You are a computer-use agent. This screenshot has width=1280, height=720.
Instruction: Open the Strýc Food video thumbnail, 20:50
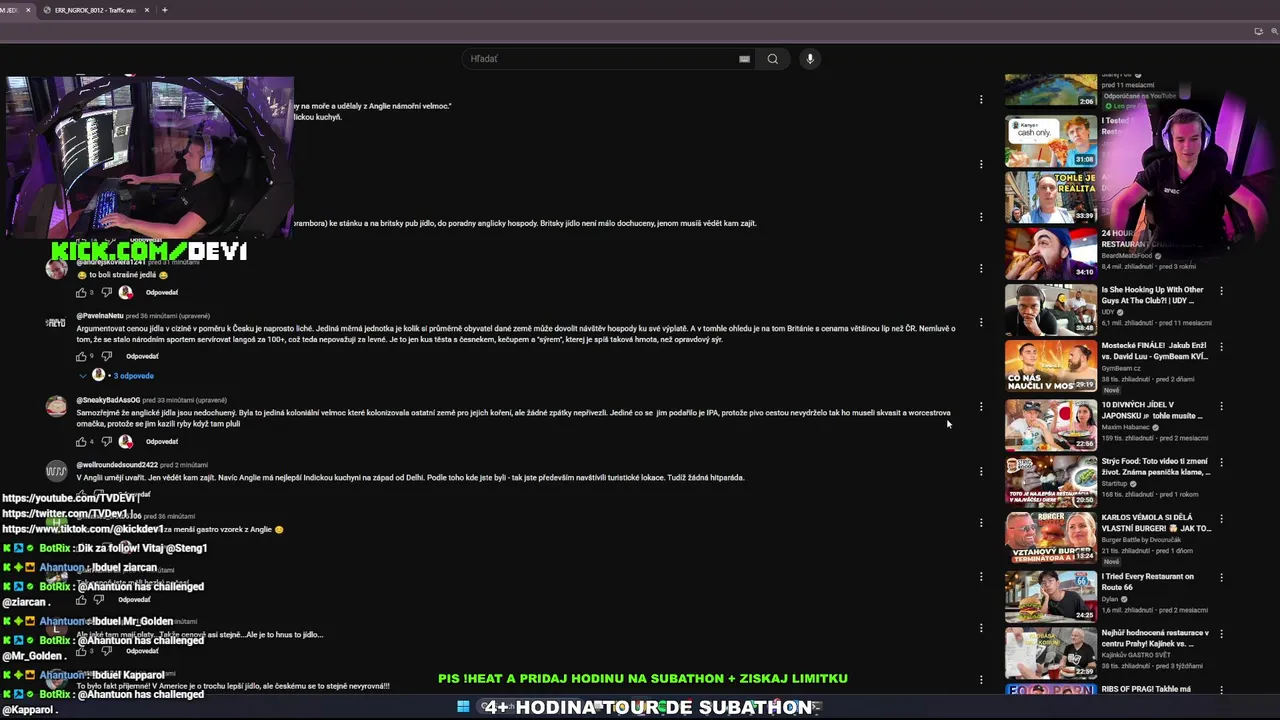pos(1051,481)
